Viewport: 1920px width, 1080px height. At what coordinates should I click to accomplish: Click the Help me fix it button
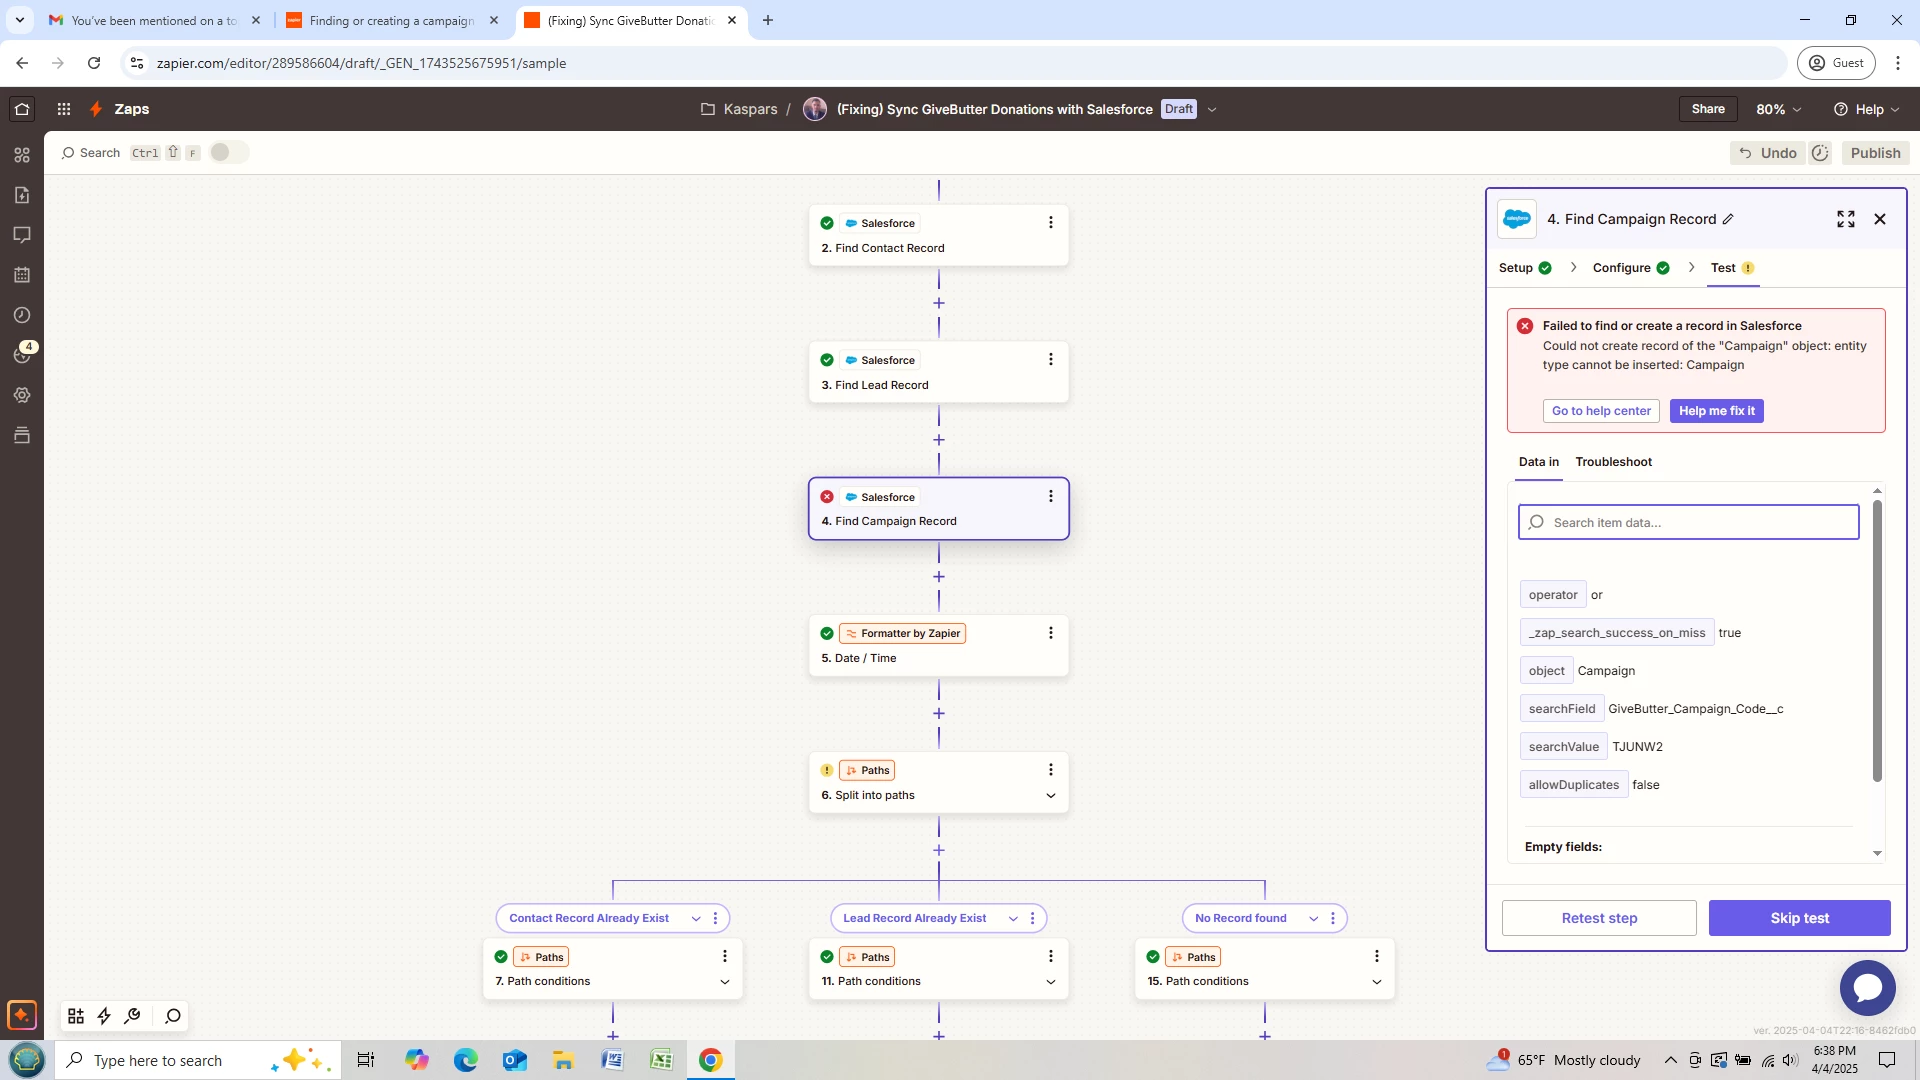(1716, 411)
